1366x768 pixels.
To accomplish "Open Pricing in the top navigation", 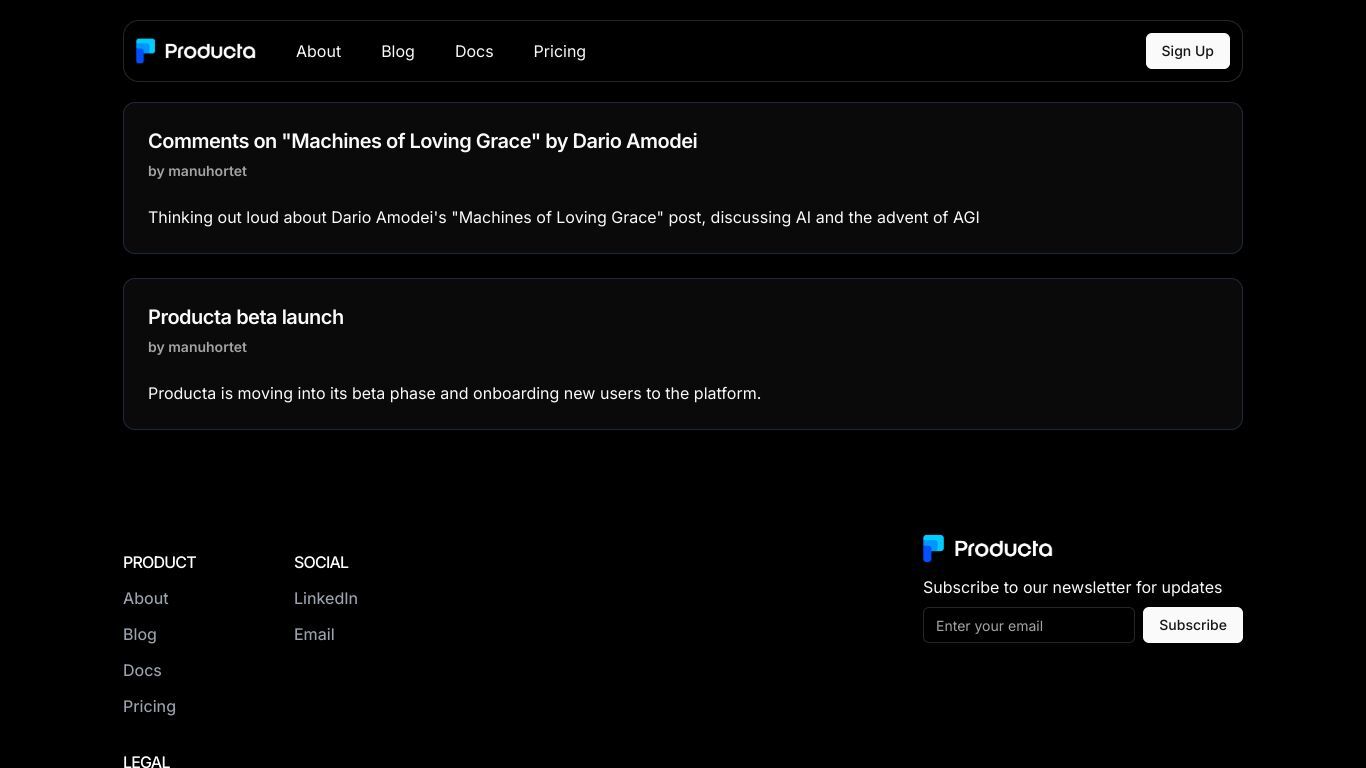I will 560,51.
